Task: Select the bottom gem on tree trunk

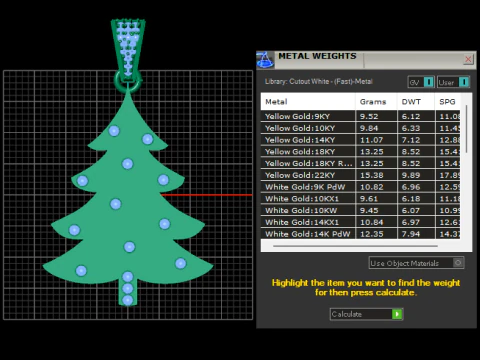Action: point(128,300)
